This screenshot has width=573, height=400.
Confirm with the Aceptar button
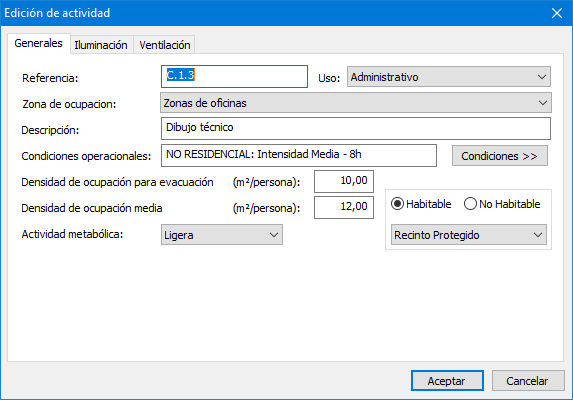pos(447,381)
